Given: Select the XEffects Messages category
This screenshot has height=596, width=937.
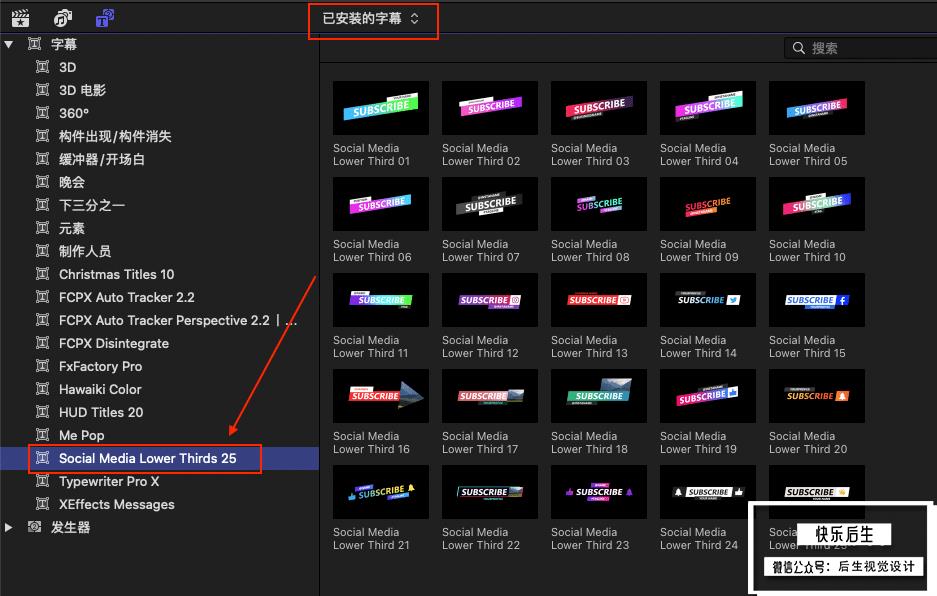Looking at the screenshot, I should 117,505.
